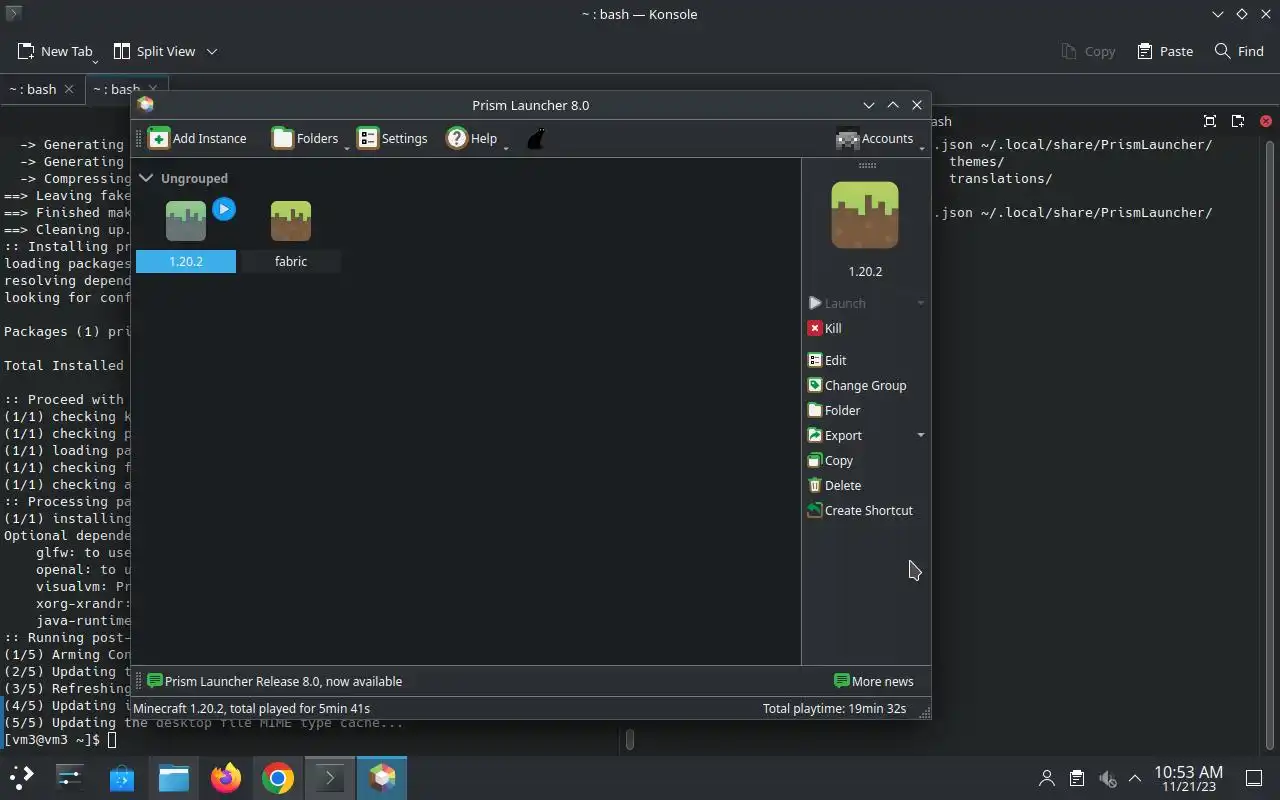Kill the running instance
1280x800 pixels.
[825, 328]
